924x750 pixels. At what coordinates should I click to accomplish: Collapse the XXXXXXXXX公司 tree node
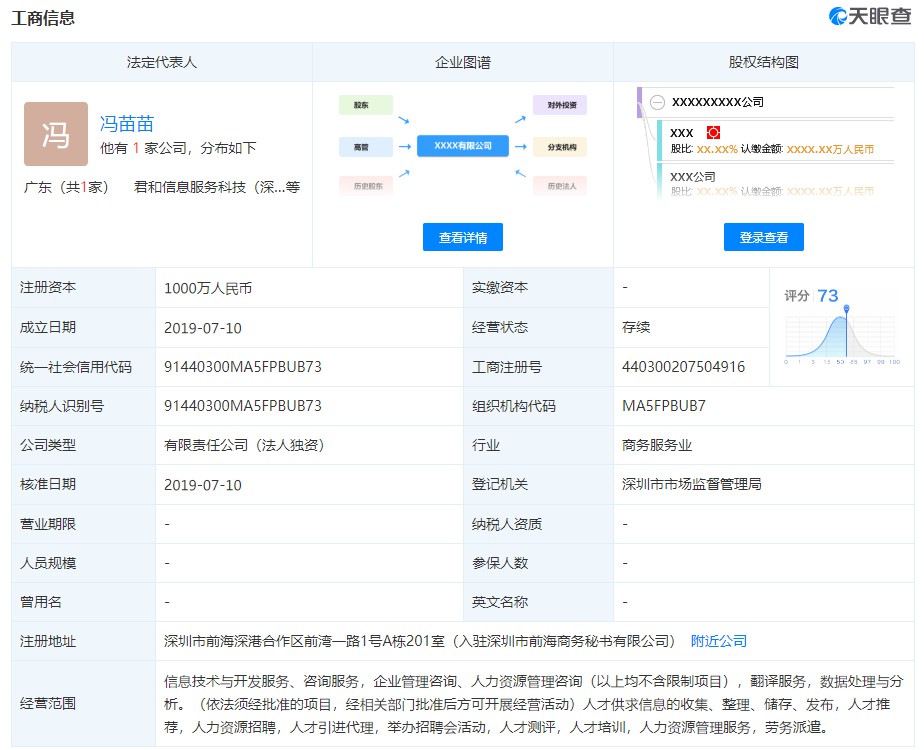coord(657,103)
